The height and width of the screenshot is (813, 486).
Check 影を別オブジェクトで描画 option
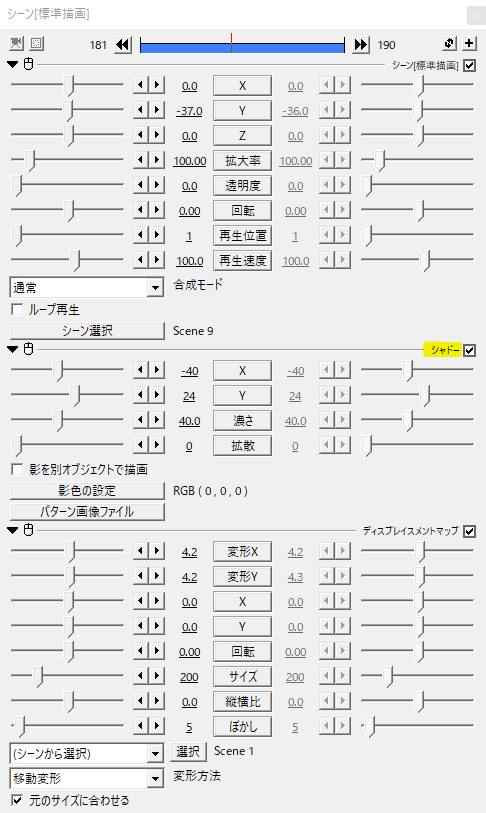(x=17, y=469)
